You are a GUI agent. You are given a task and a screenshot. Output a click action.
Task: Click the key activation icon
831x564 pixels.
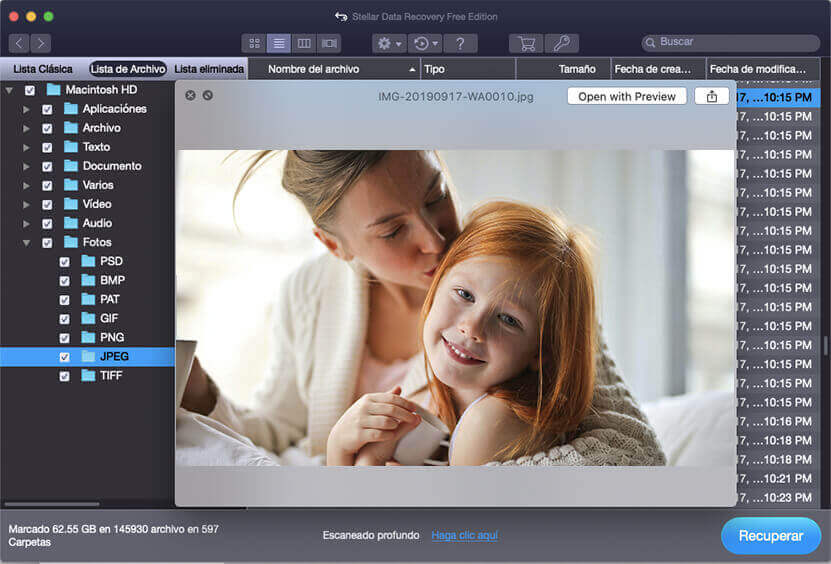click(561, 44)
